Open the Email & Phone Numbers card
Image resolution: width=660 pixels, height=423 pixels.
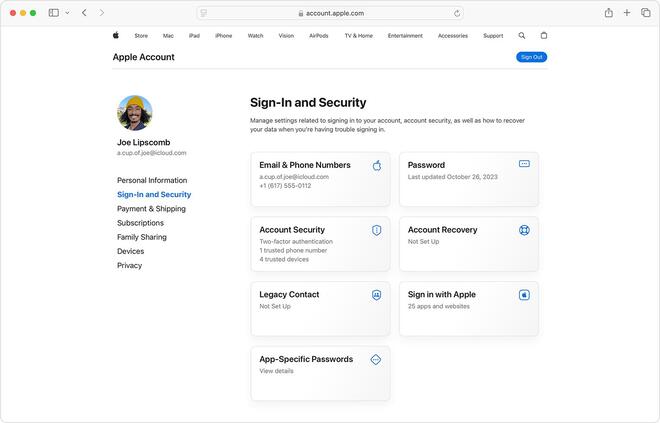320,179
